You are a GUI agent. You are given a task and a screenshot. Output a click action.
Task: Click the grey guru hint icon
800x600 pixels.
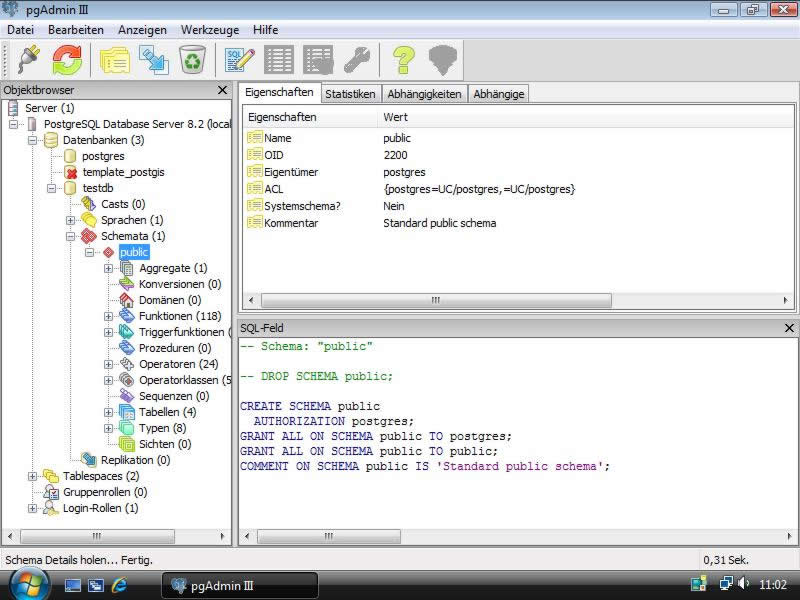pyautogui.click(x=442, y=60)
